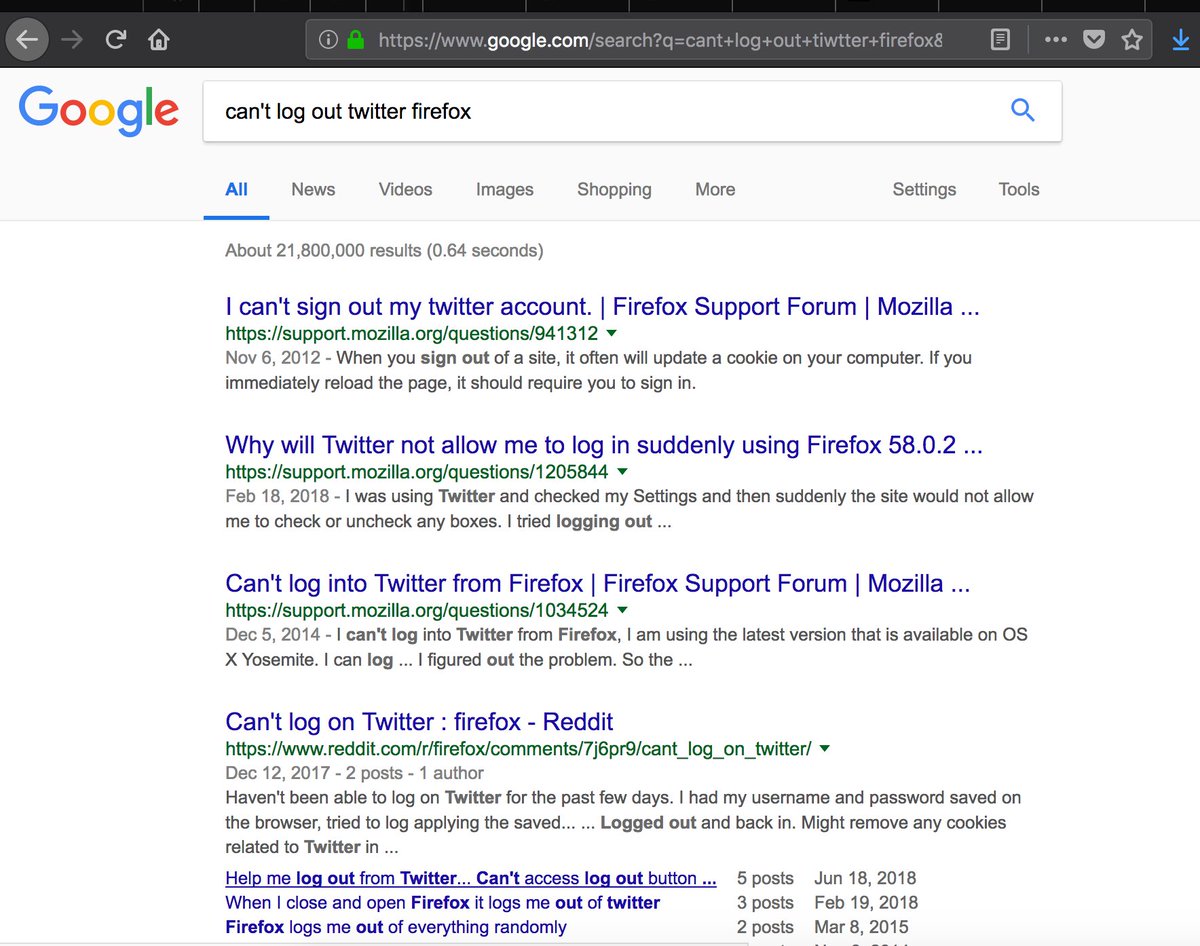The width and height of the screenshot is (1200, 946).
Task: Switch to the Shopping tab
Action: (x=614, y=189)
